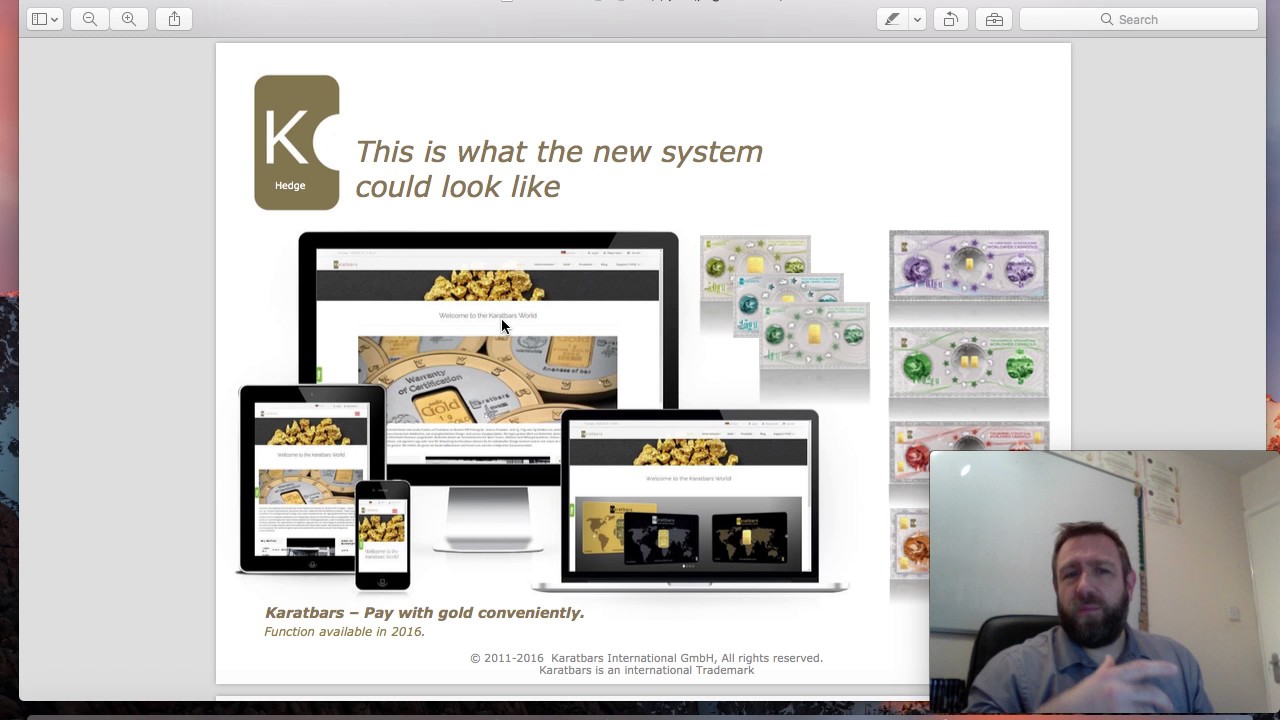Click the webcam video overlay

click(1104, 581)
